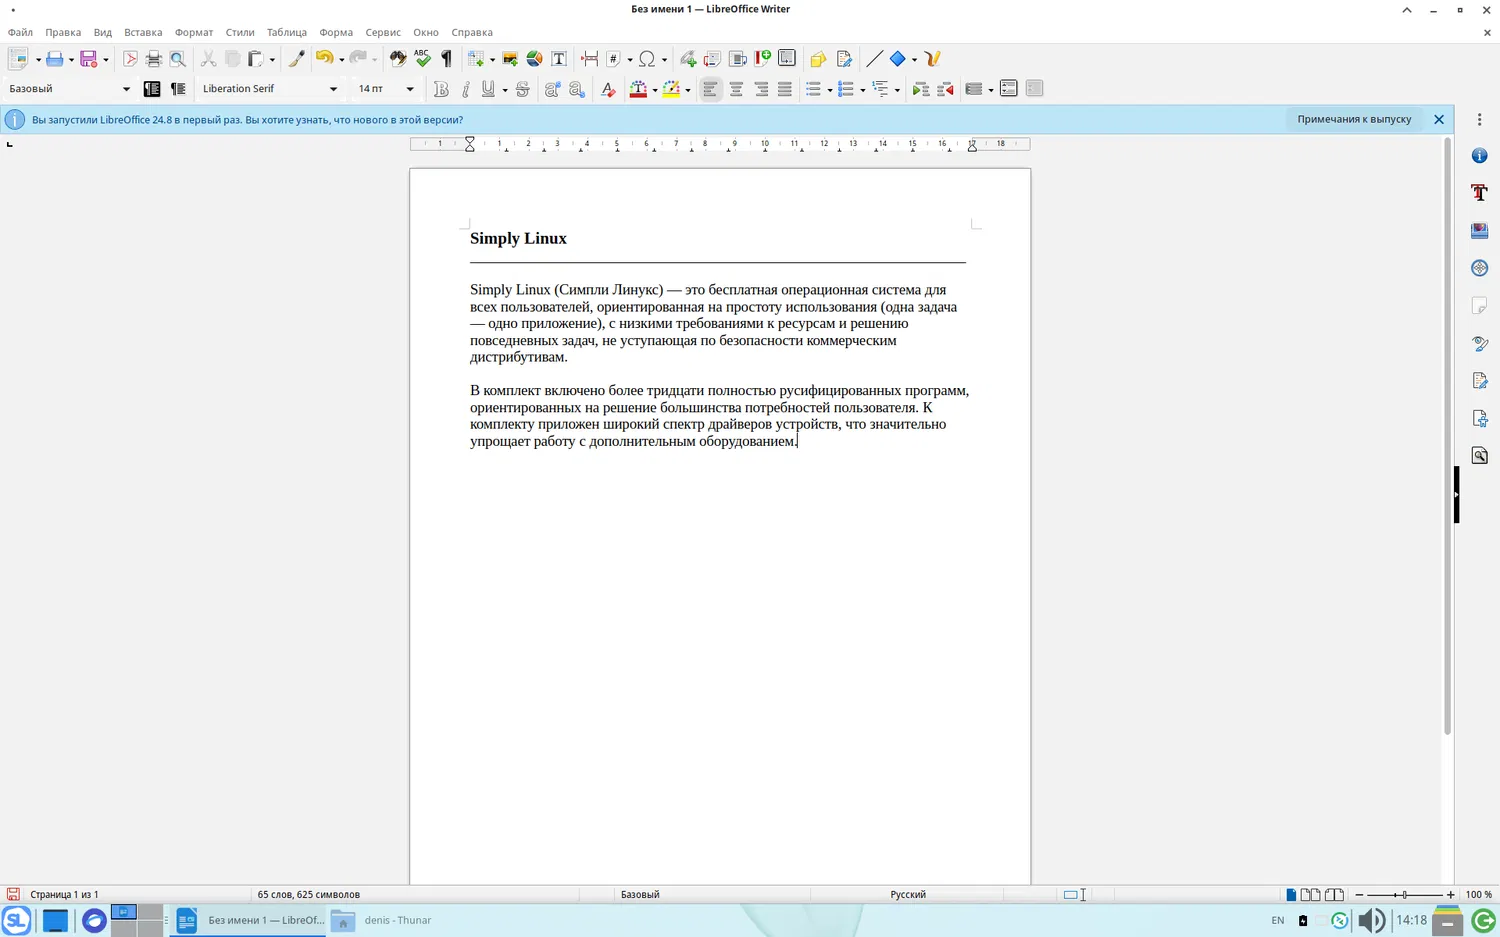
Task: Export the document as PDF
Action: click(x=130, y=59)
